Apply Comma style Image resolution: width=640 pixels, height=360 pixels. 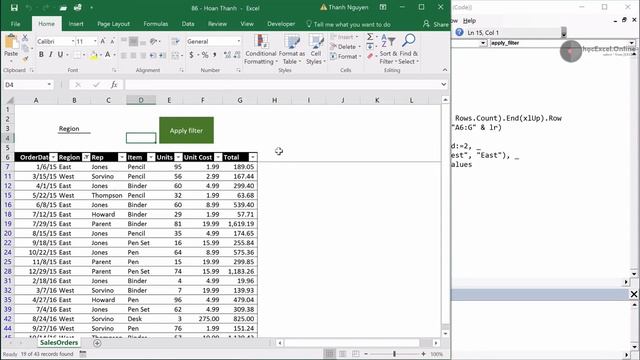pos(214,55)
